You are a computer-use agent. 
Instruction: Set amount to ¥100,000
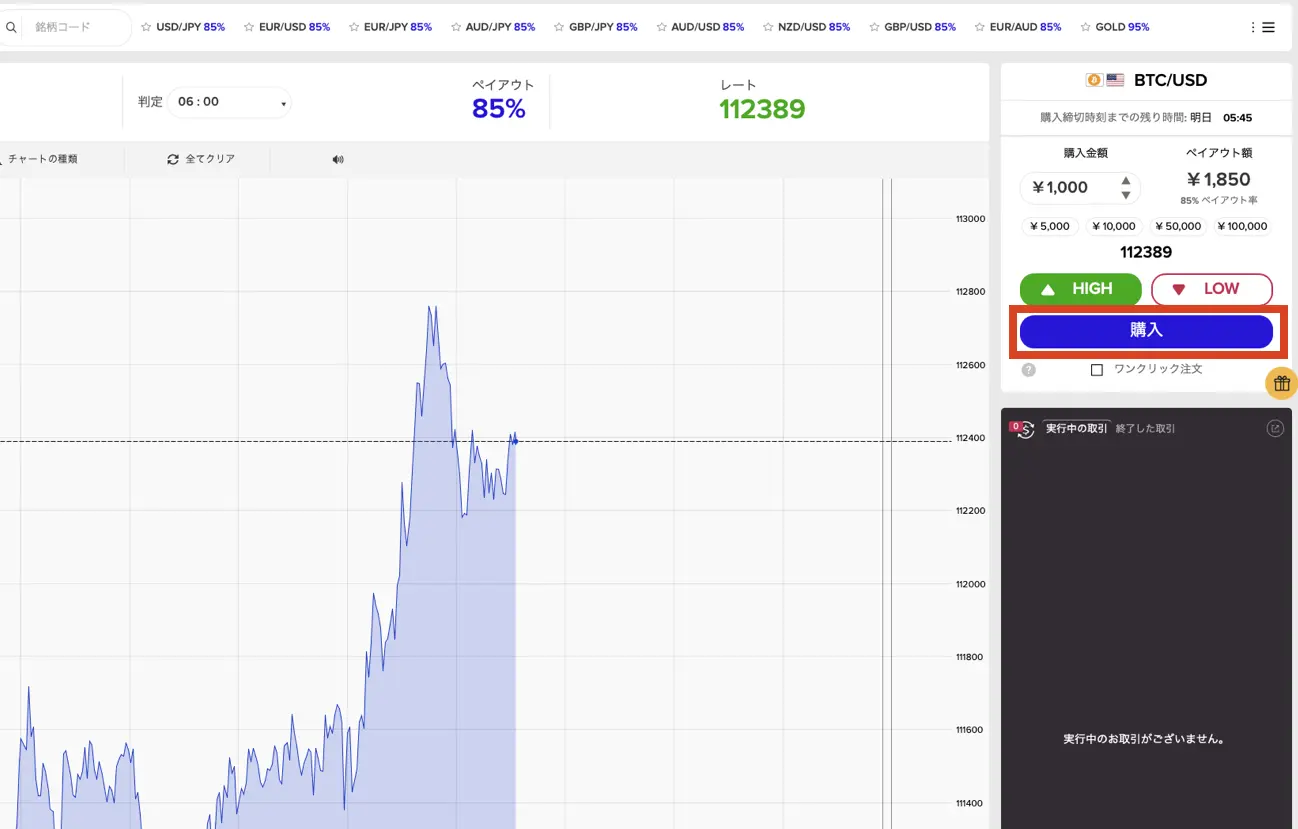point(1242,226)
